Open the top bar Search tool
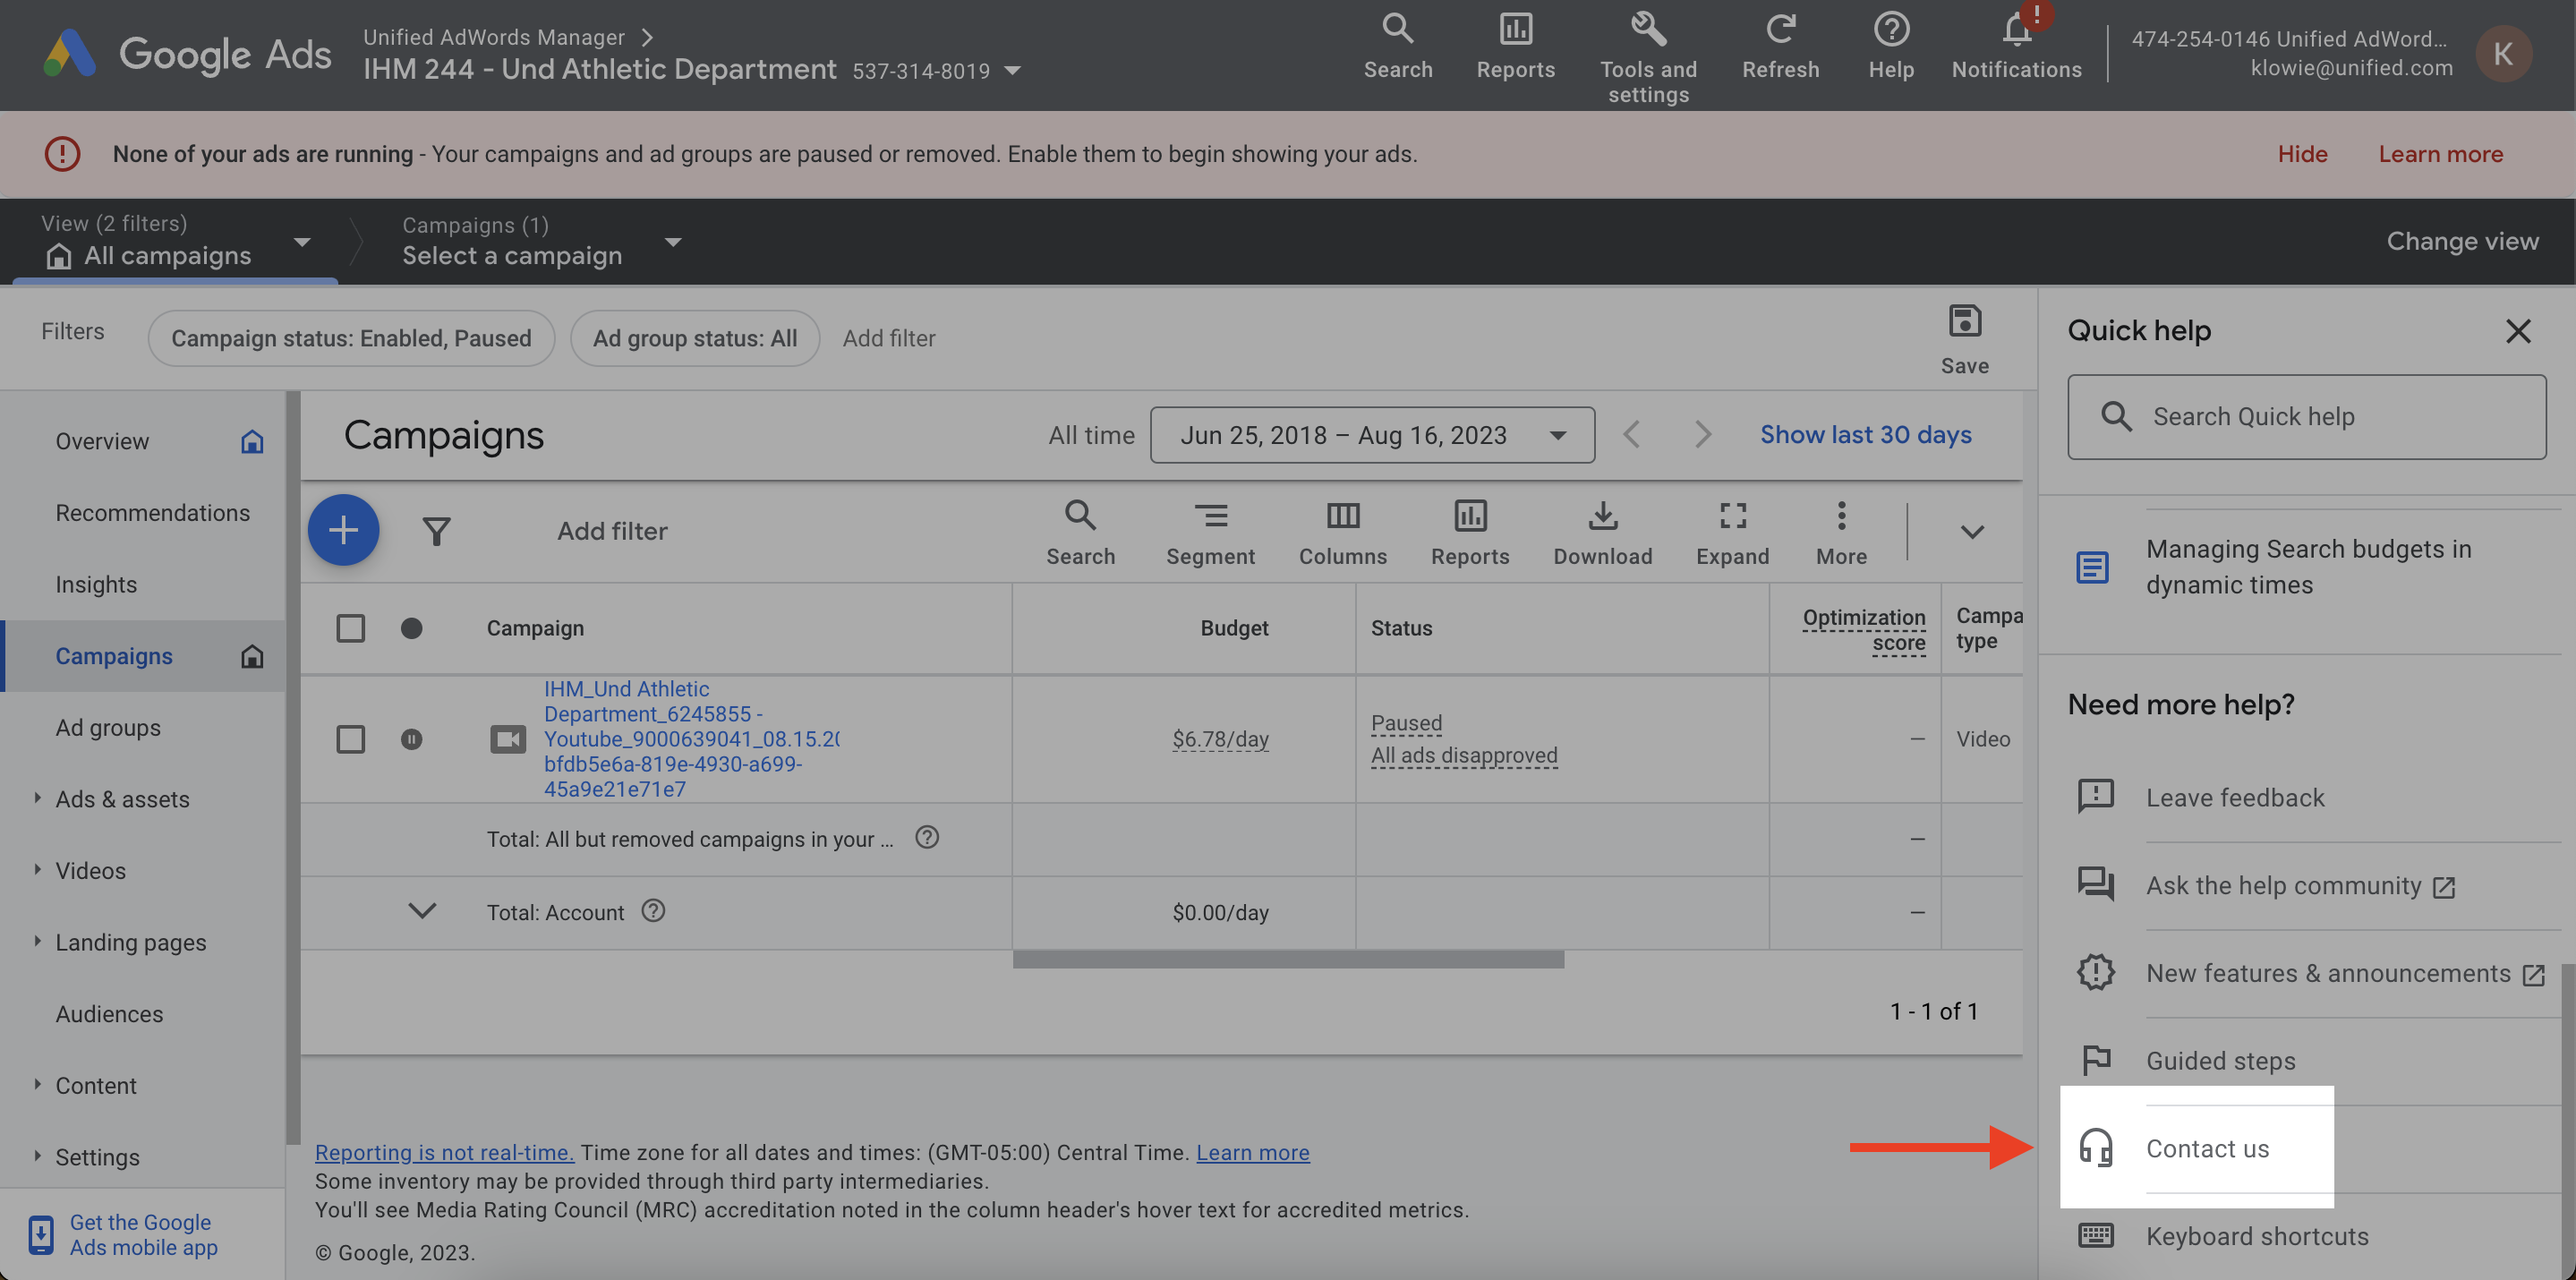Image resolution: width=2576 pixels, height=1280 pixels. (1397, 46)
